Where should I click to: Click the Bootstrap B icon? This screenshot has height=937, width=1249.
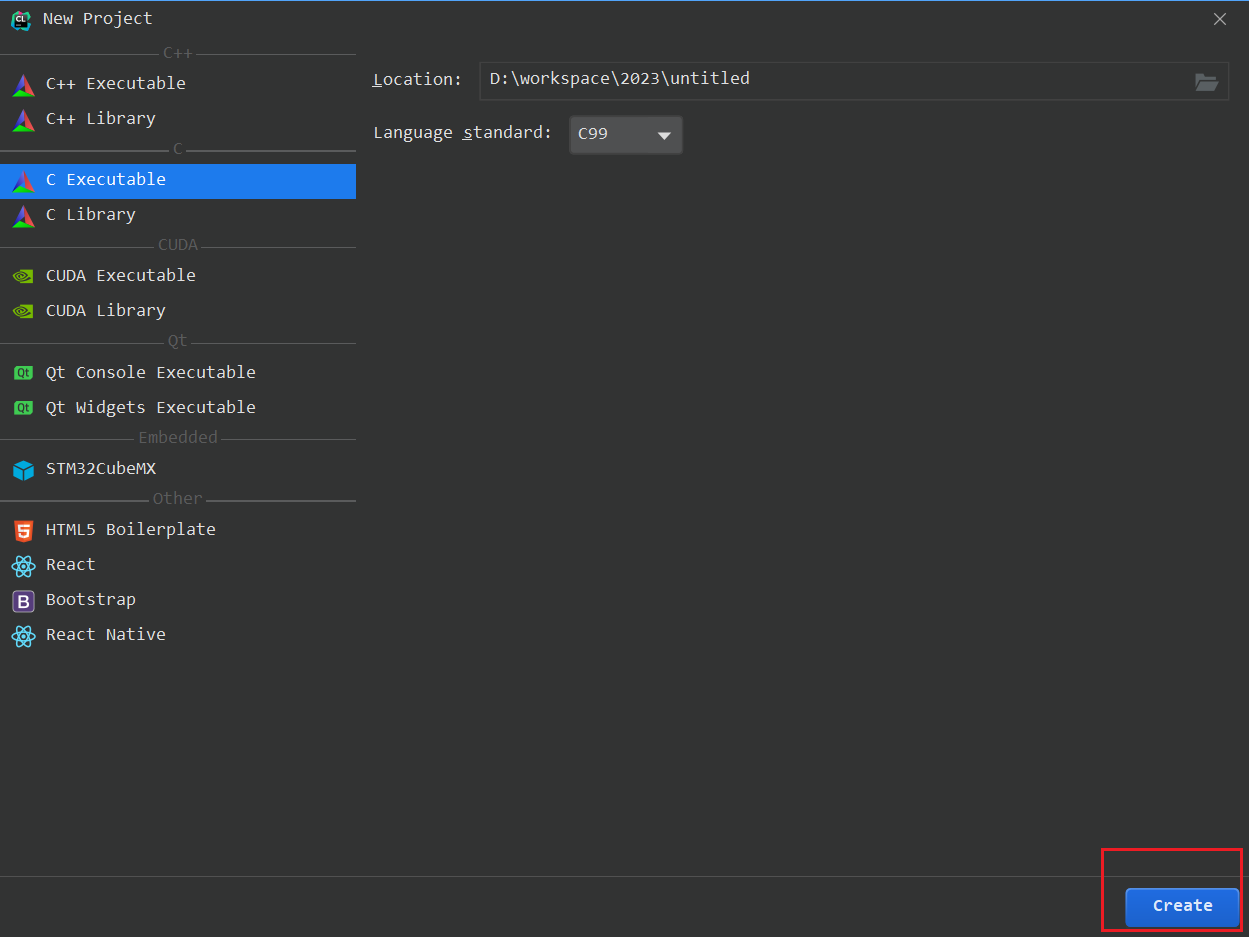[23, 600]
